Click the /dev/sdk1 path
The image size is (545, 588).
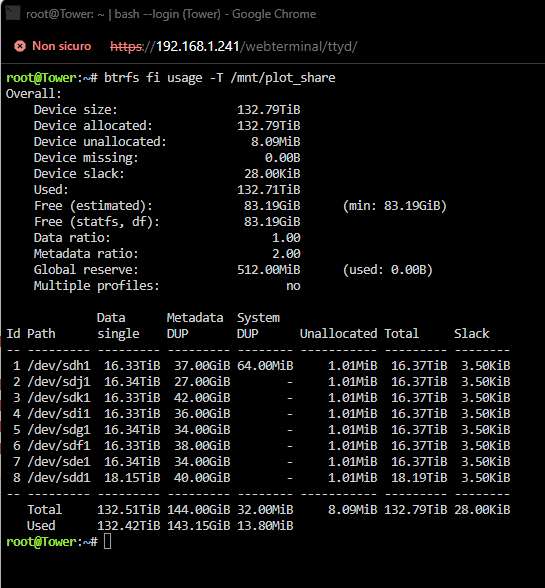click(59, 398)
